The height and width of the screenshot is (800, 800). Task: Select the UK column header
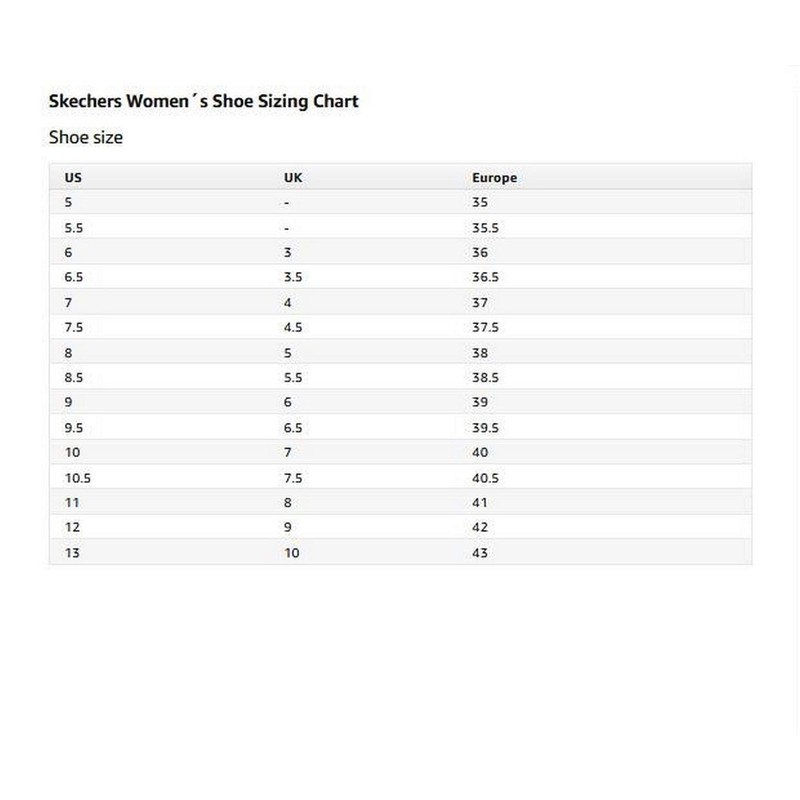pyautogui.click(x=293, y=178)
